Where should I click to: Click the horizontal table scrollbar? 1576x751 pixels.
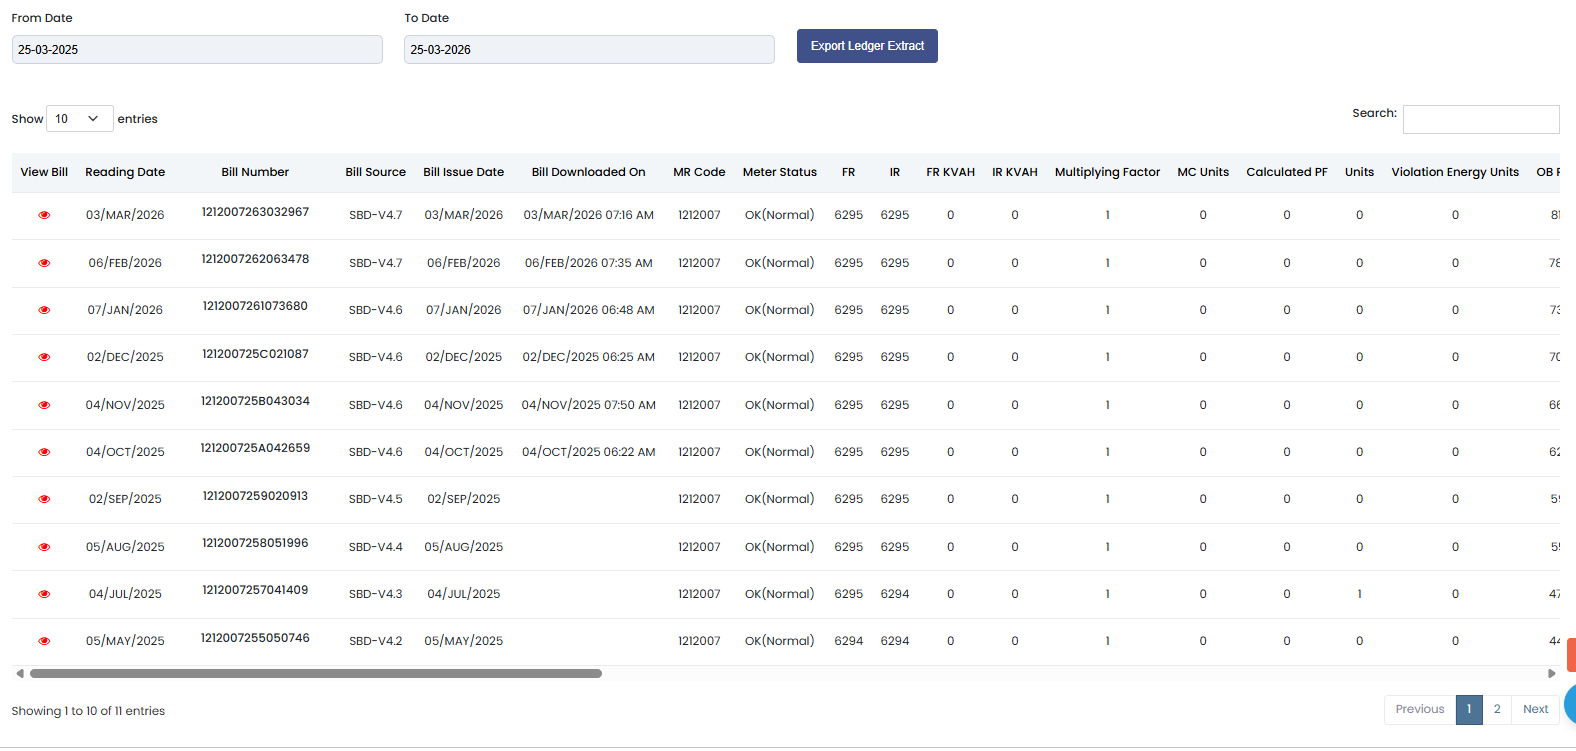pyautogui.click(x=316, y=674)
